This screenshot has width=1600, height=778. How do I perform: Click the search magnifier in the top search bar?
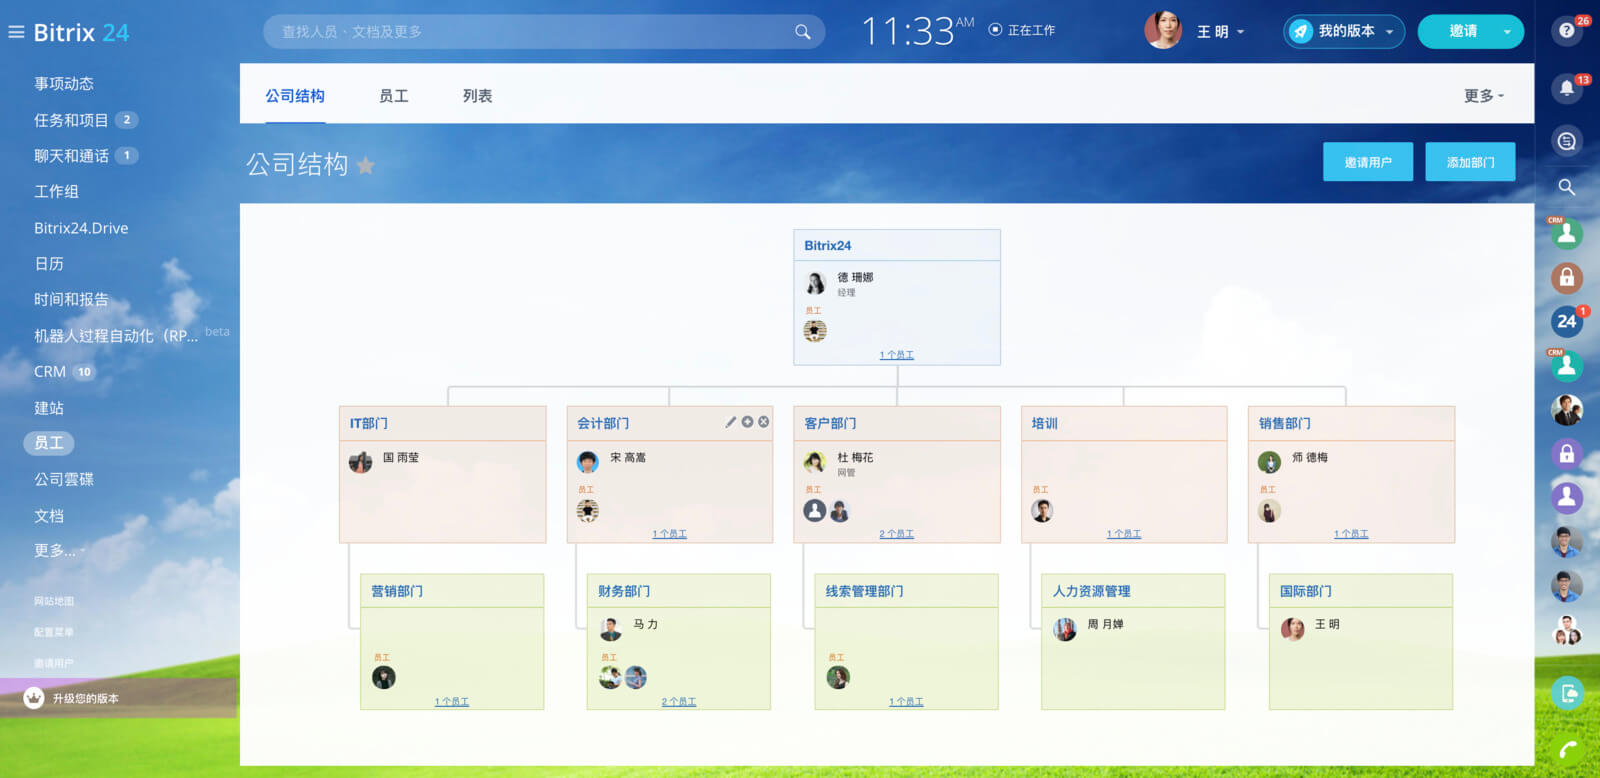pos(802,32)
